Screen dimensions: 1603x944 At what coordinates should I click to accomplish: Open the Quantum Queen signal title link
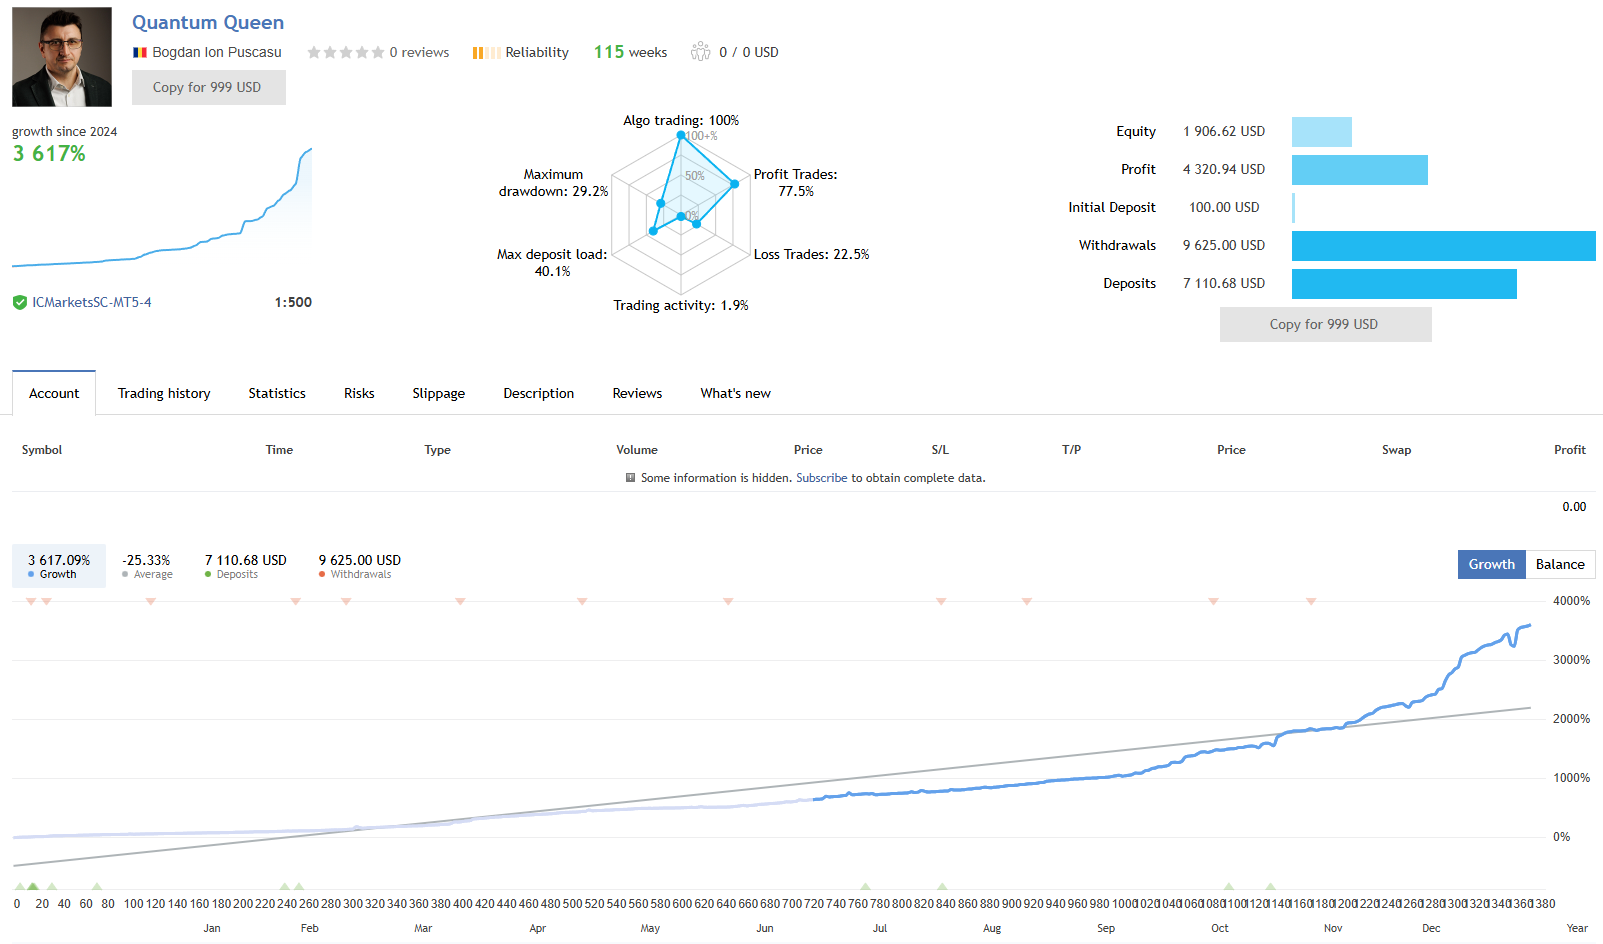pos(208,22)
